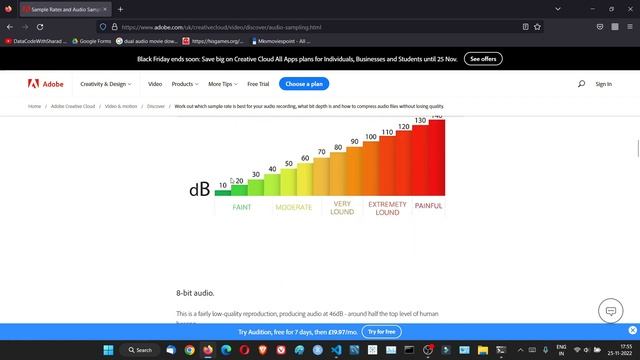Open Brave browser from taskbar
The image size is (640, 360).
[263, 350]
